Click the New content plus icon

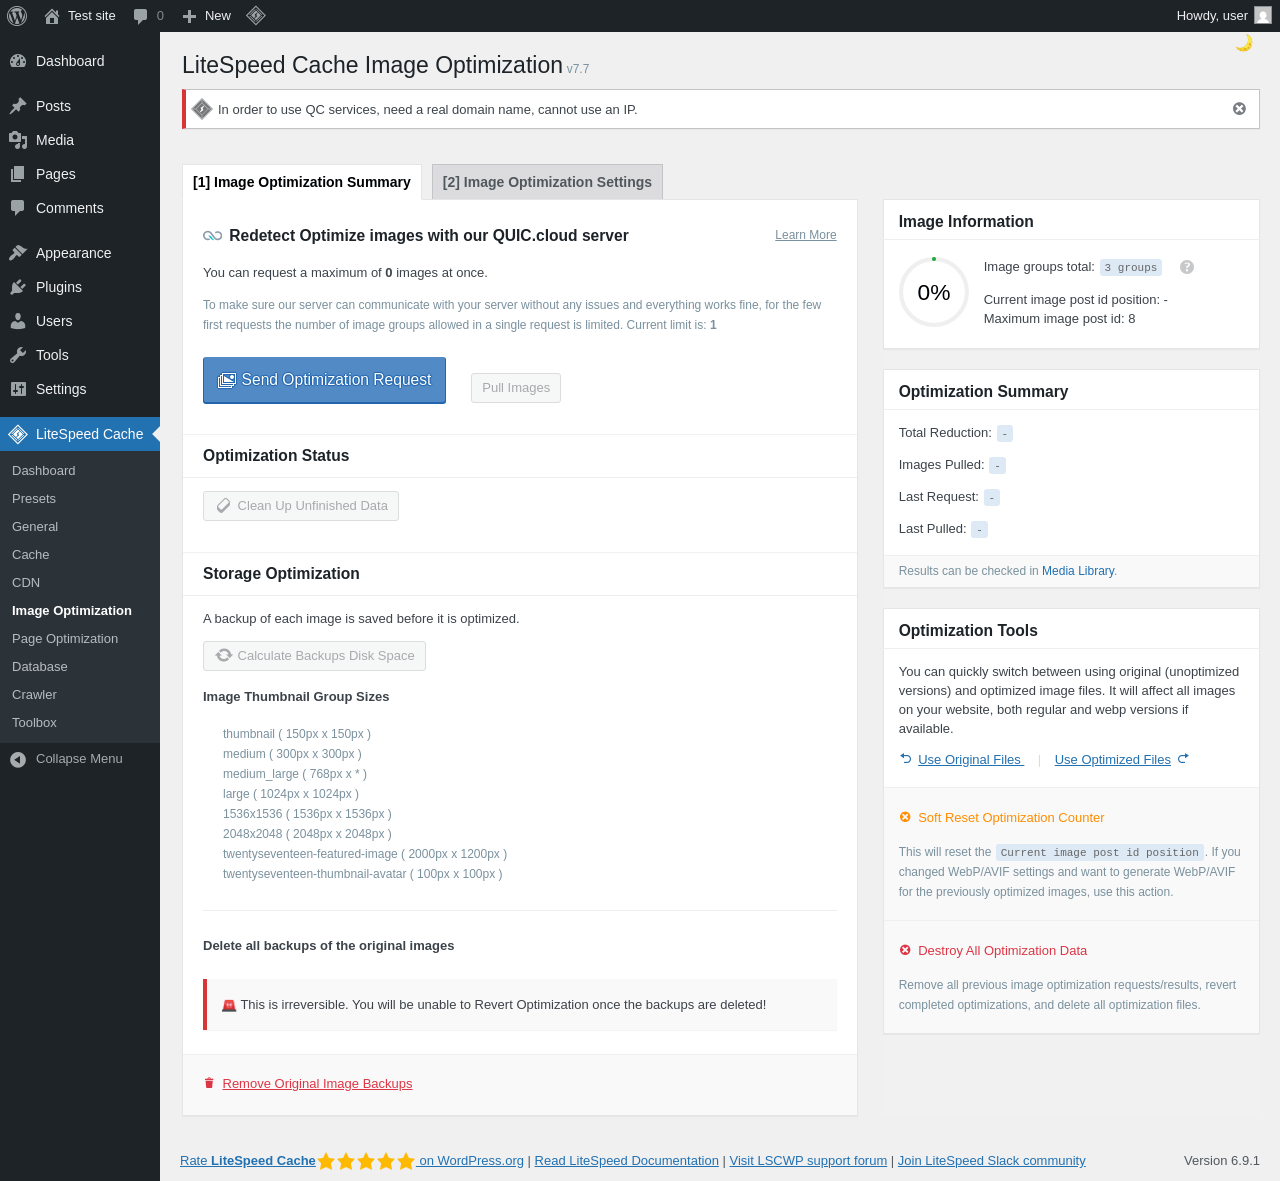(190, 16)
